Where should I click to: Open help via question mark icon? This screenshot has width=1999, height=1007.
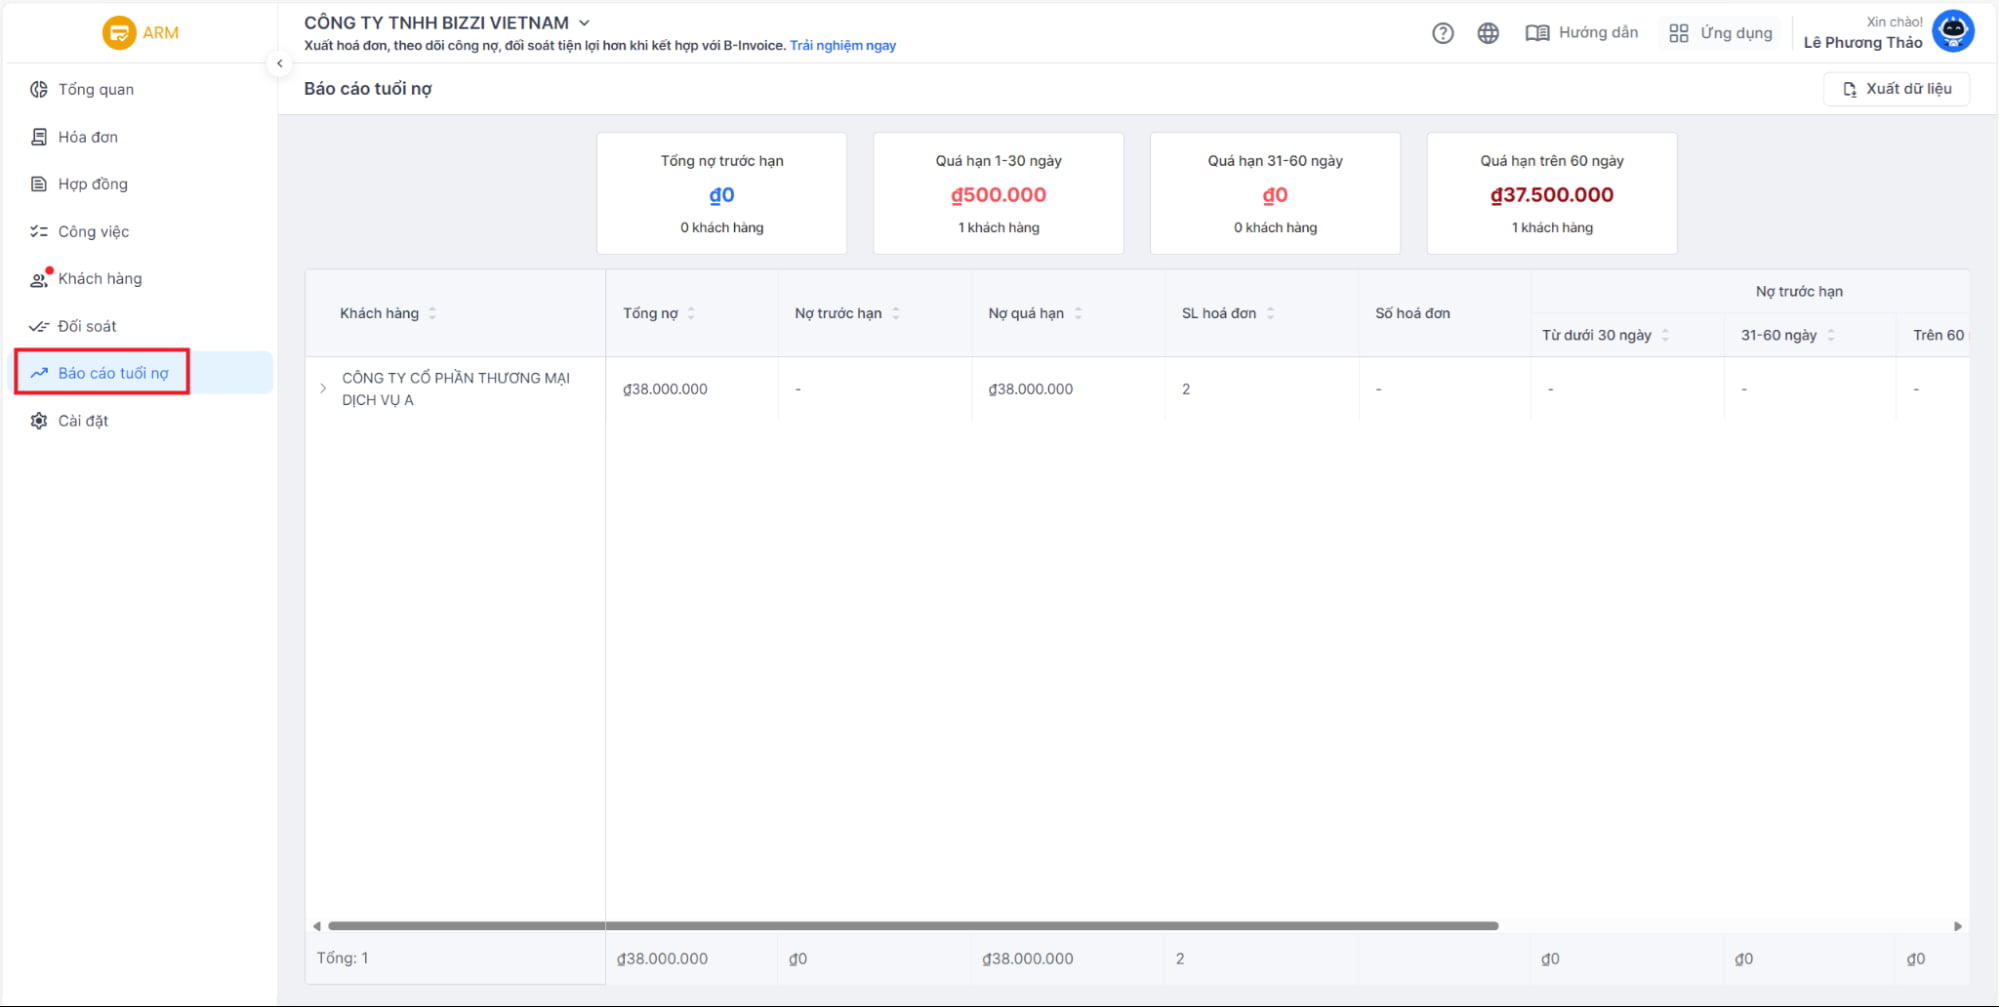tap(1442, 33)
